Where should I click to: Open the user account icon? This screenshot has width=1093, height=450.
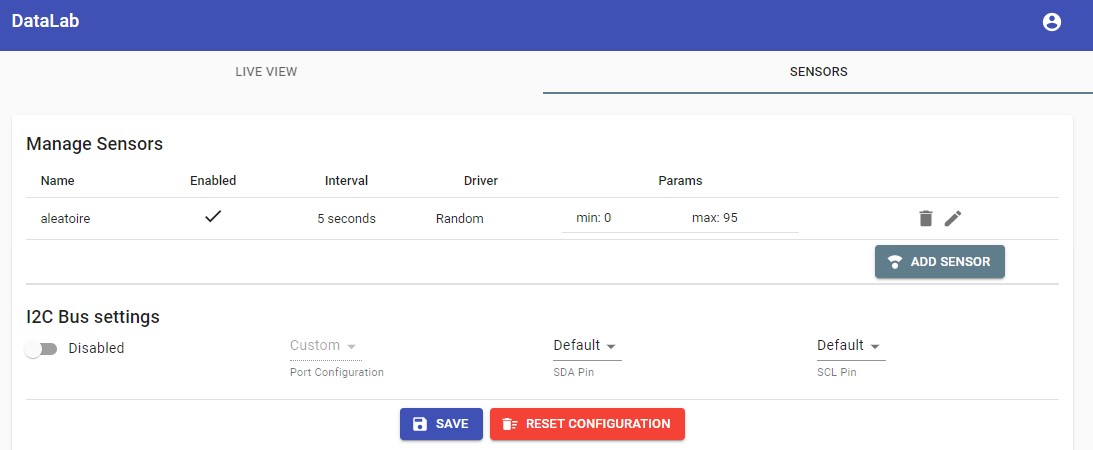coord(1051,22)
